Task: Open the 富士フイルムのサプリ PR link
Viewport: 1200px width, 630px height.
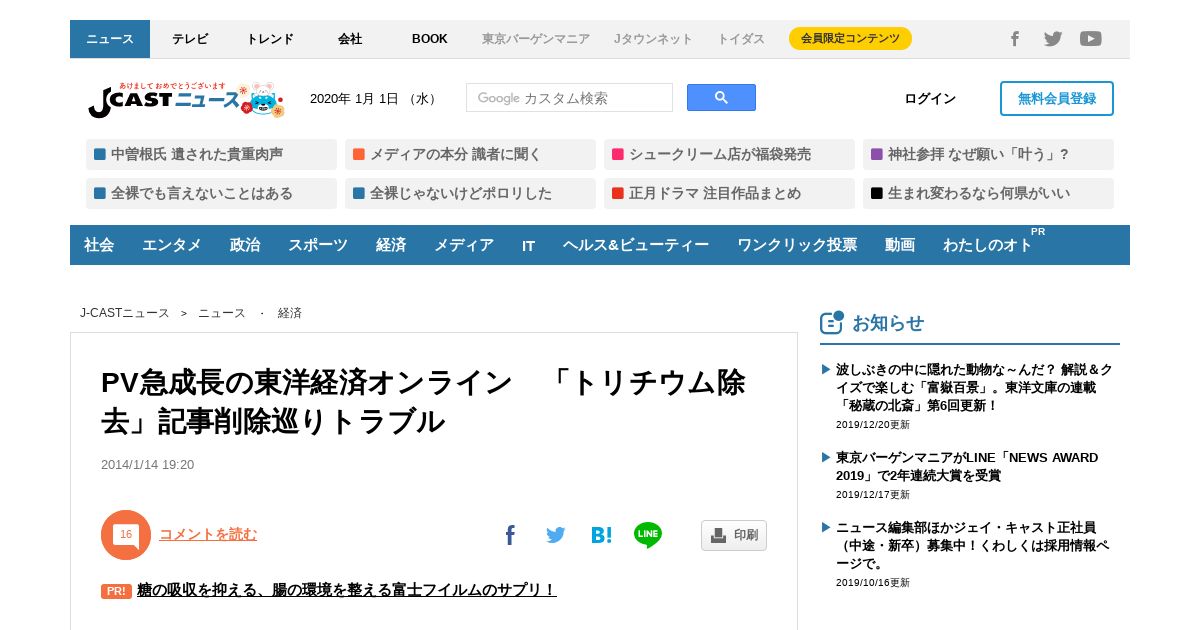Action: 346,590
